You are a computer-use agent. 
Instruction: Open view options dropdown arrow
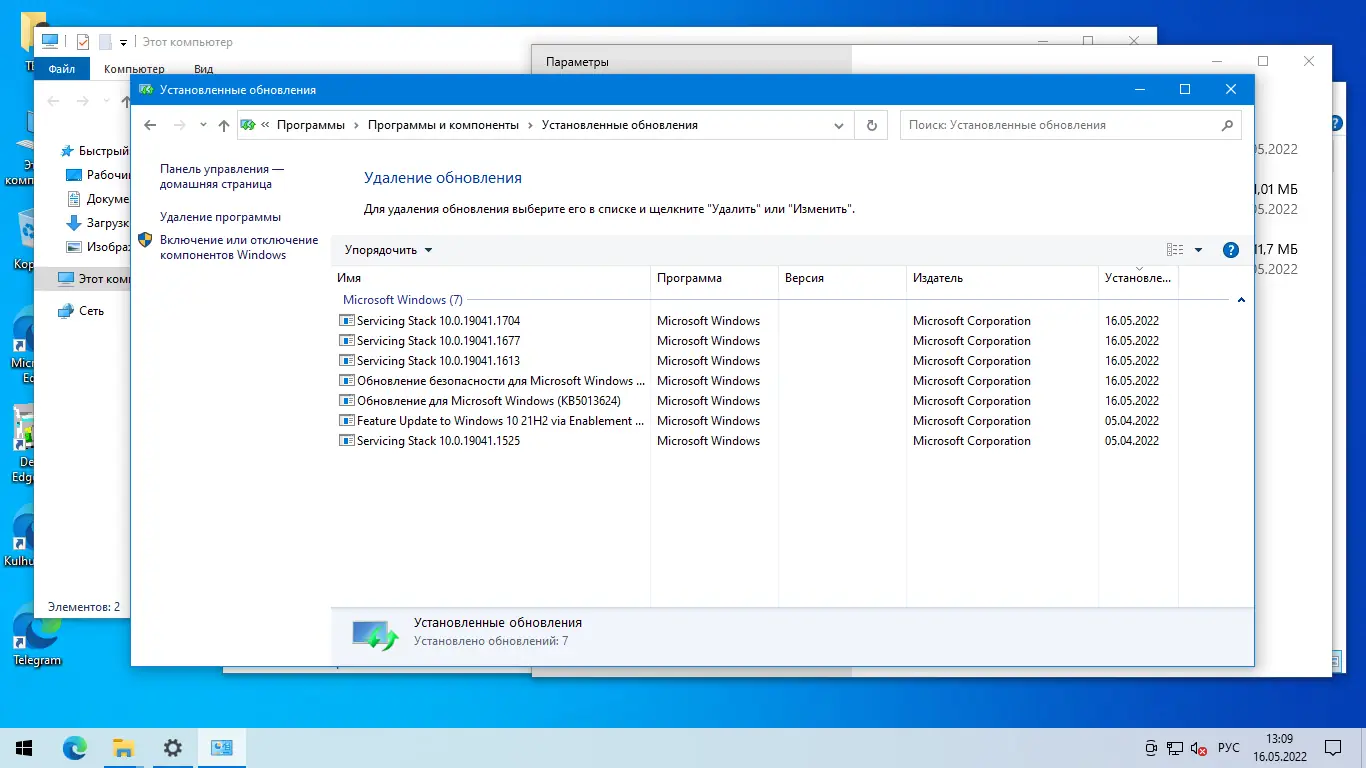(x=1198, y=250)
